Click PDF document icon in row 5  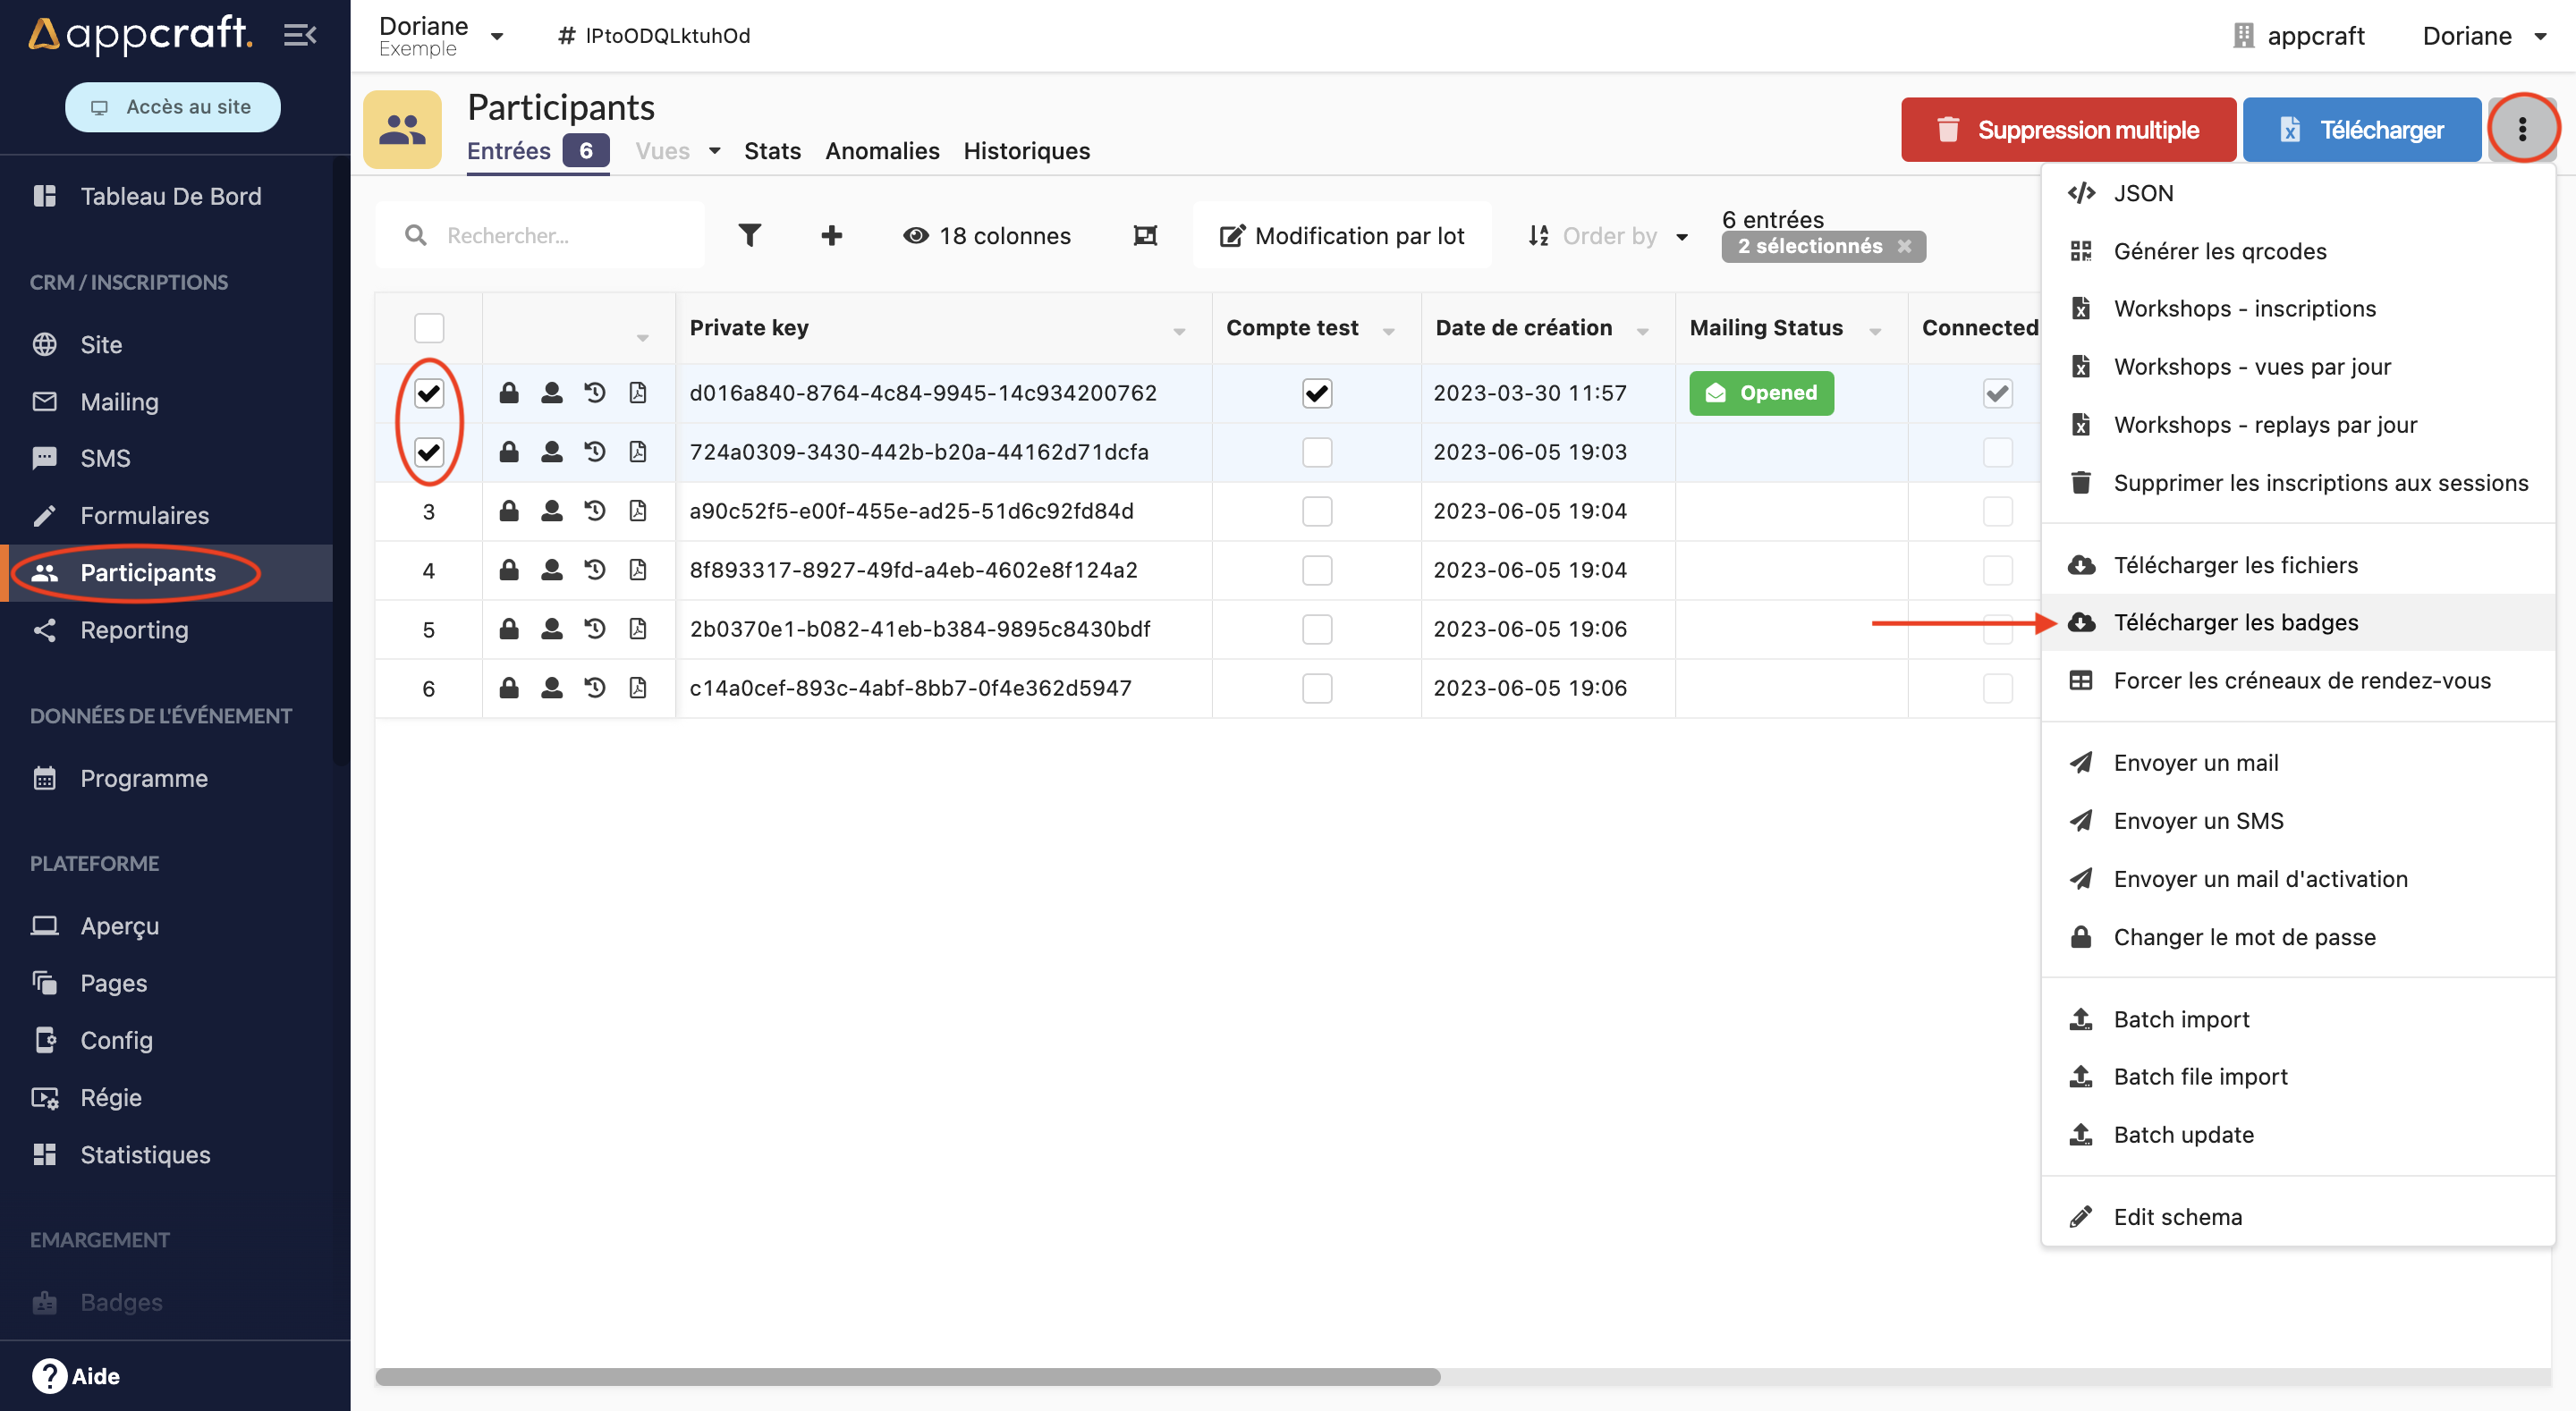click(x=638, y=629)
